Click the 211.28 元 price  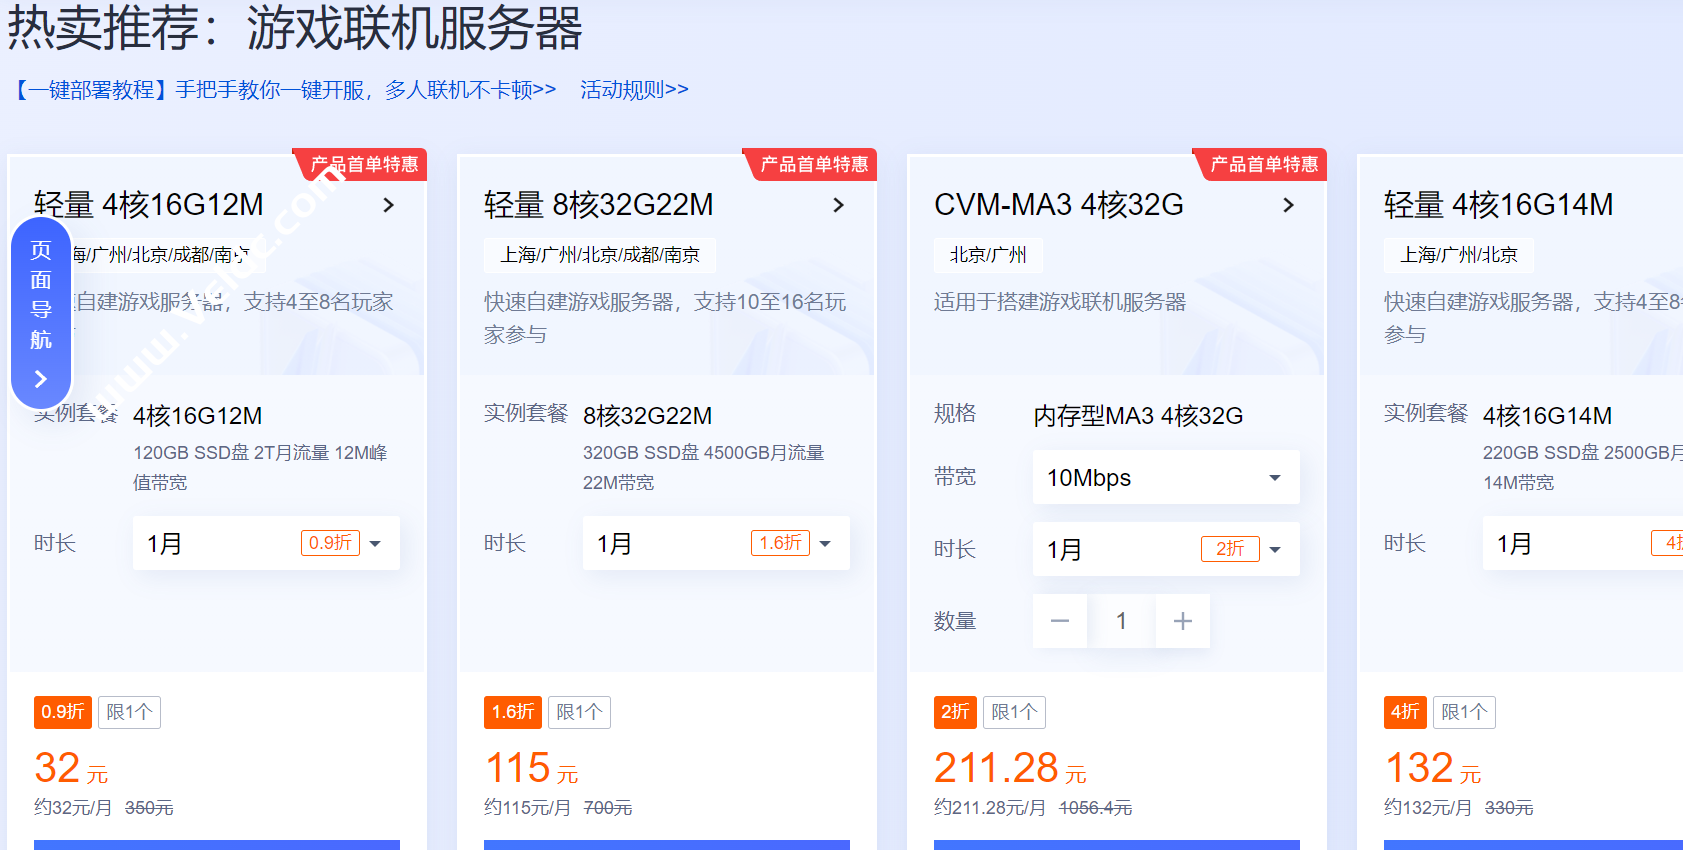[1010, 768]
